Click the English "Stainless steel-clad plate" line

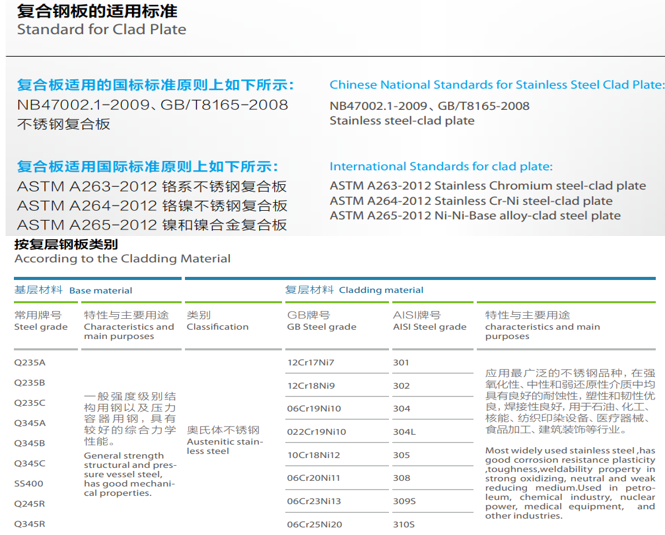[402, 121]
